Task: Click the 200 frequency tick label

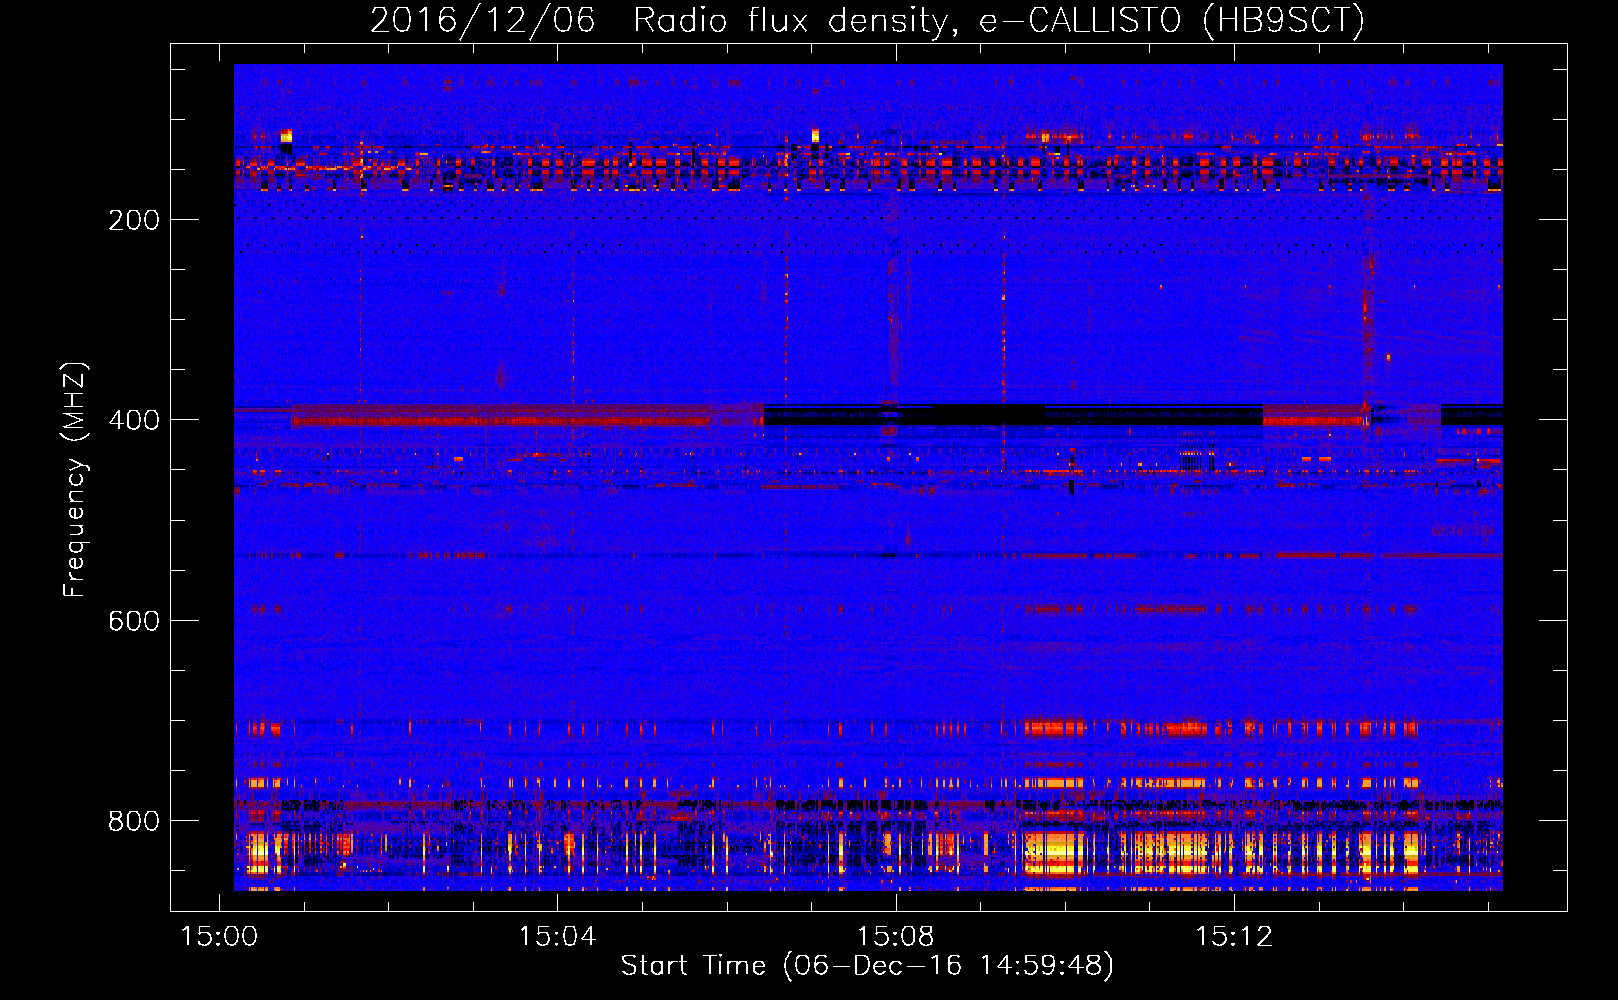Action: pos(134,220)
